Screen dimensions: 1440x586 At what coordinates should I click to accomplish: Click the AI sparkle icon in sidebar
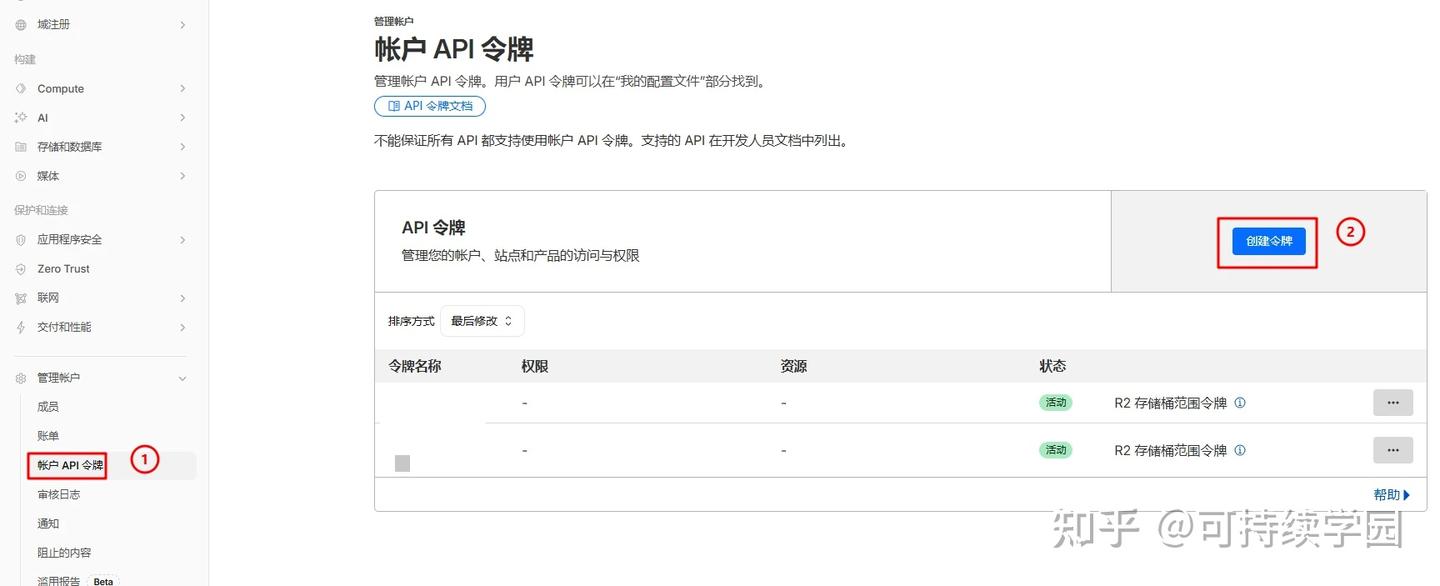[21, 118]
